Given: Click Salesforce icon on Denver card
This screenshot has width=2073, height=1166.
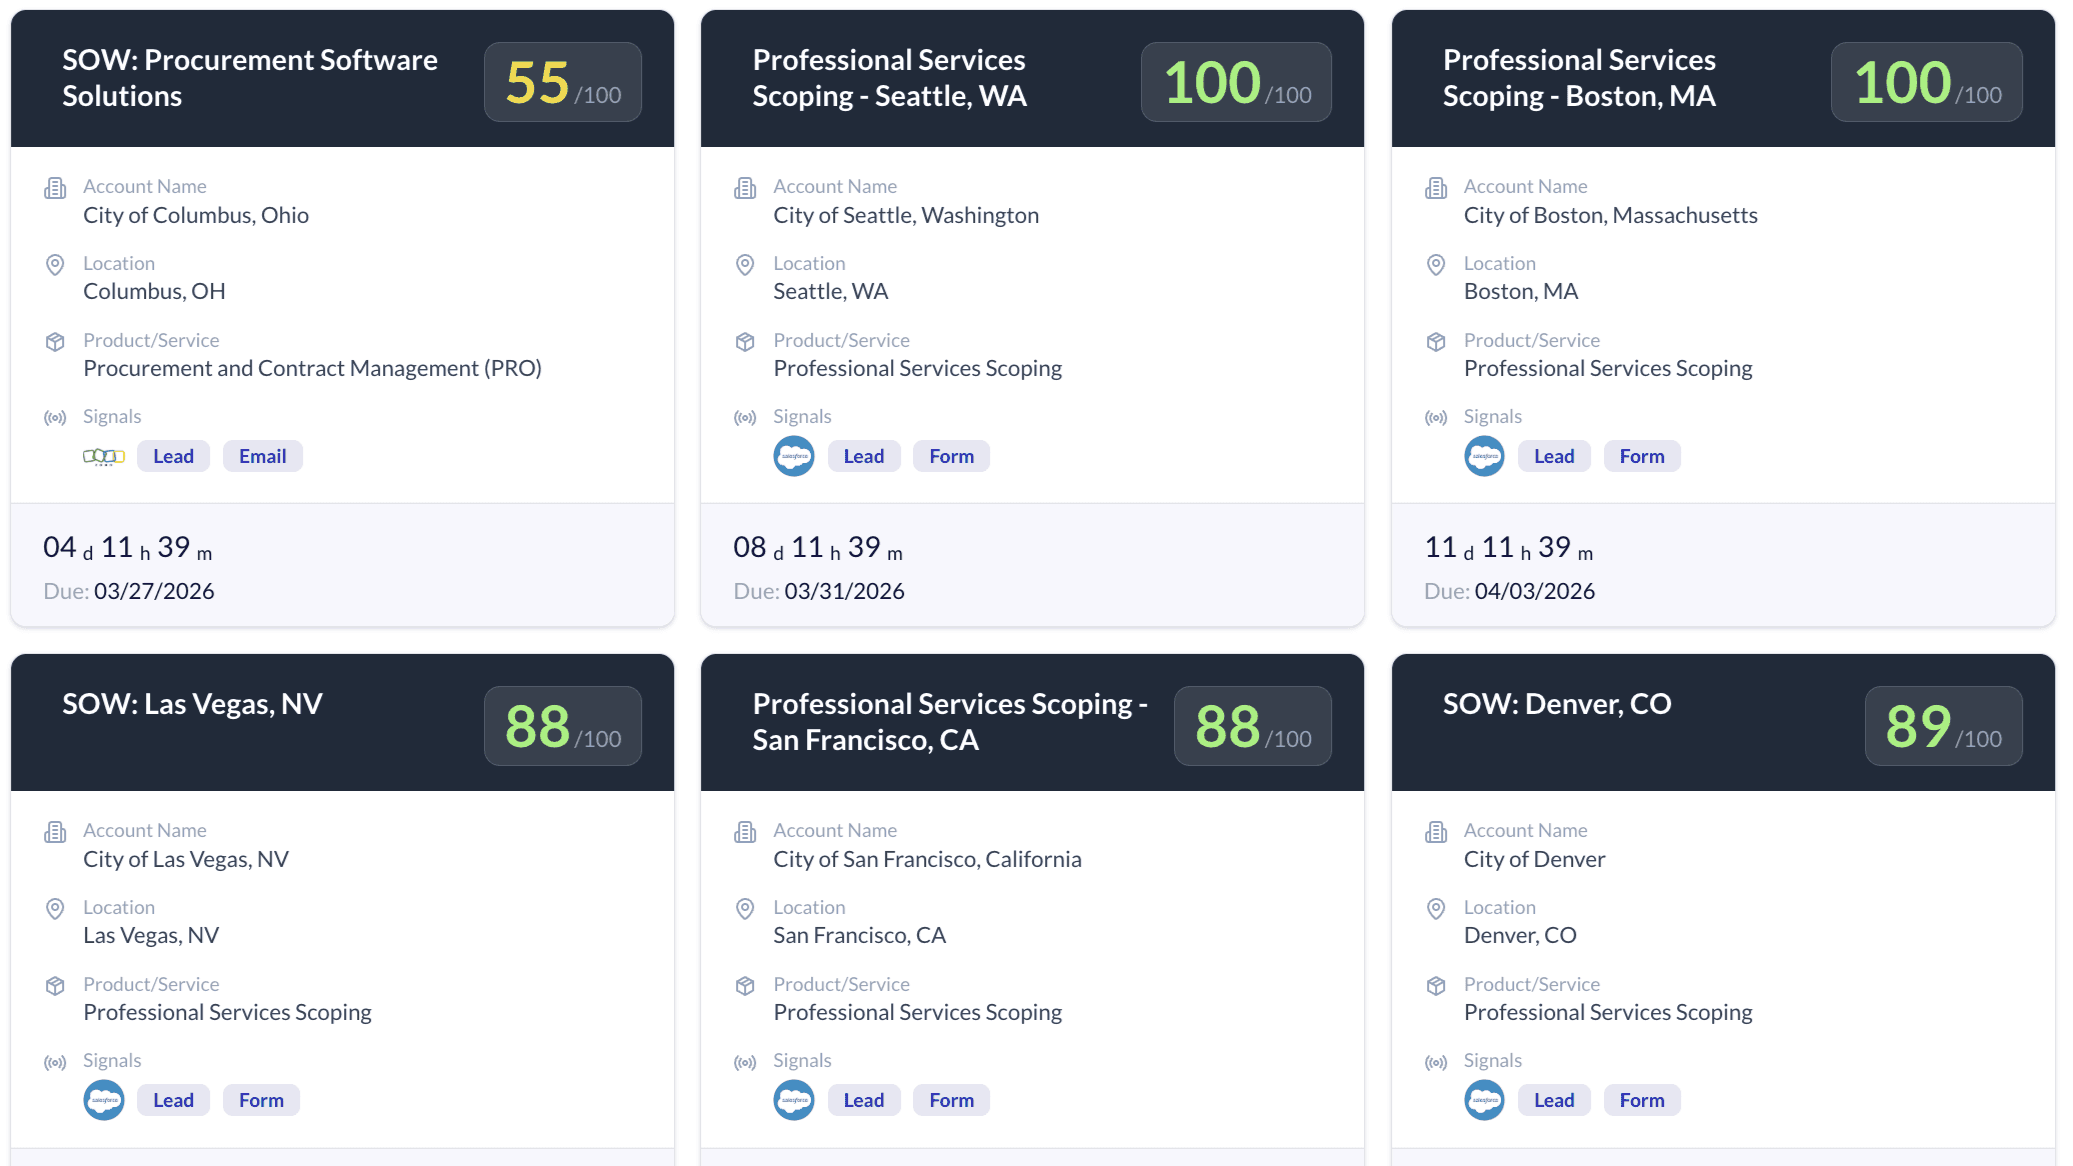Looking at the screenshot, I should [x=1484, y=1100].
